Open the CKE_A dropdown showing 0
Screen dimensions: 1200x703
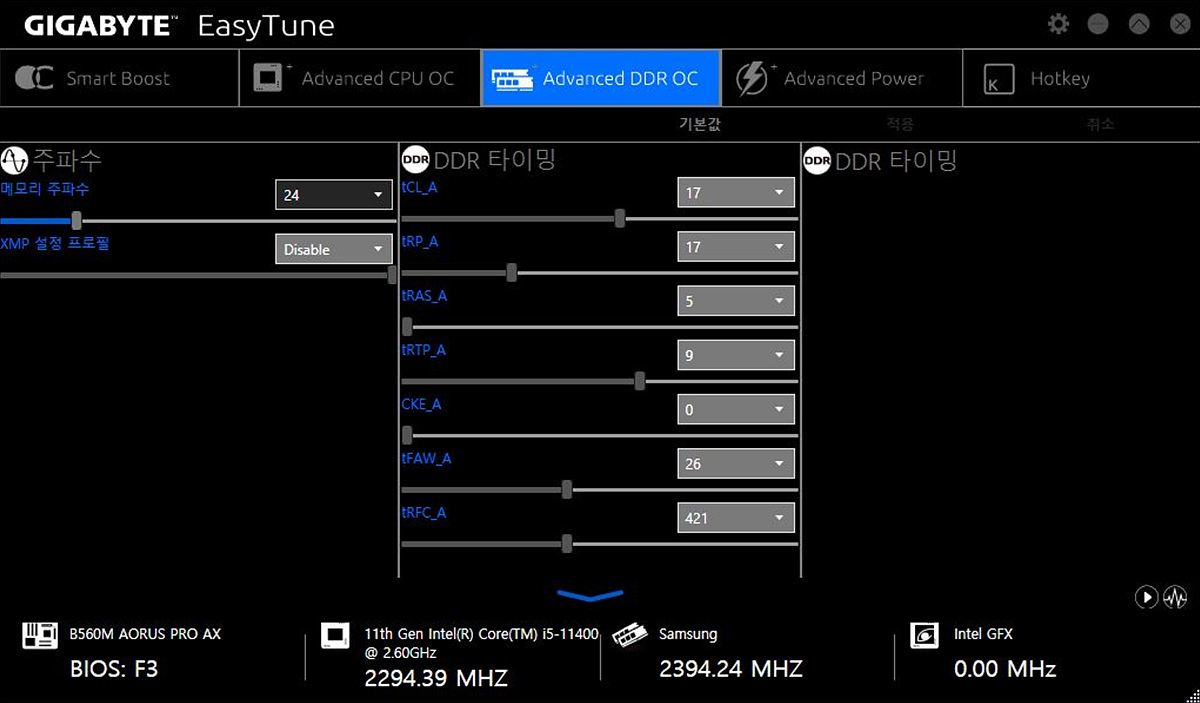(736, 409)
